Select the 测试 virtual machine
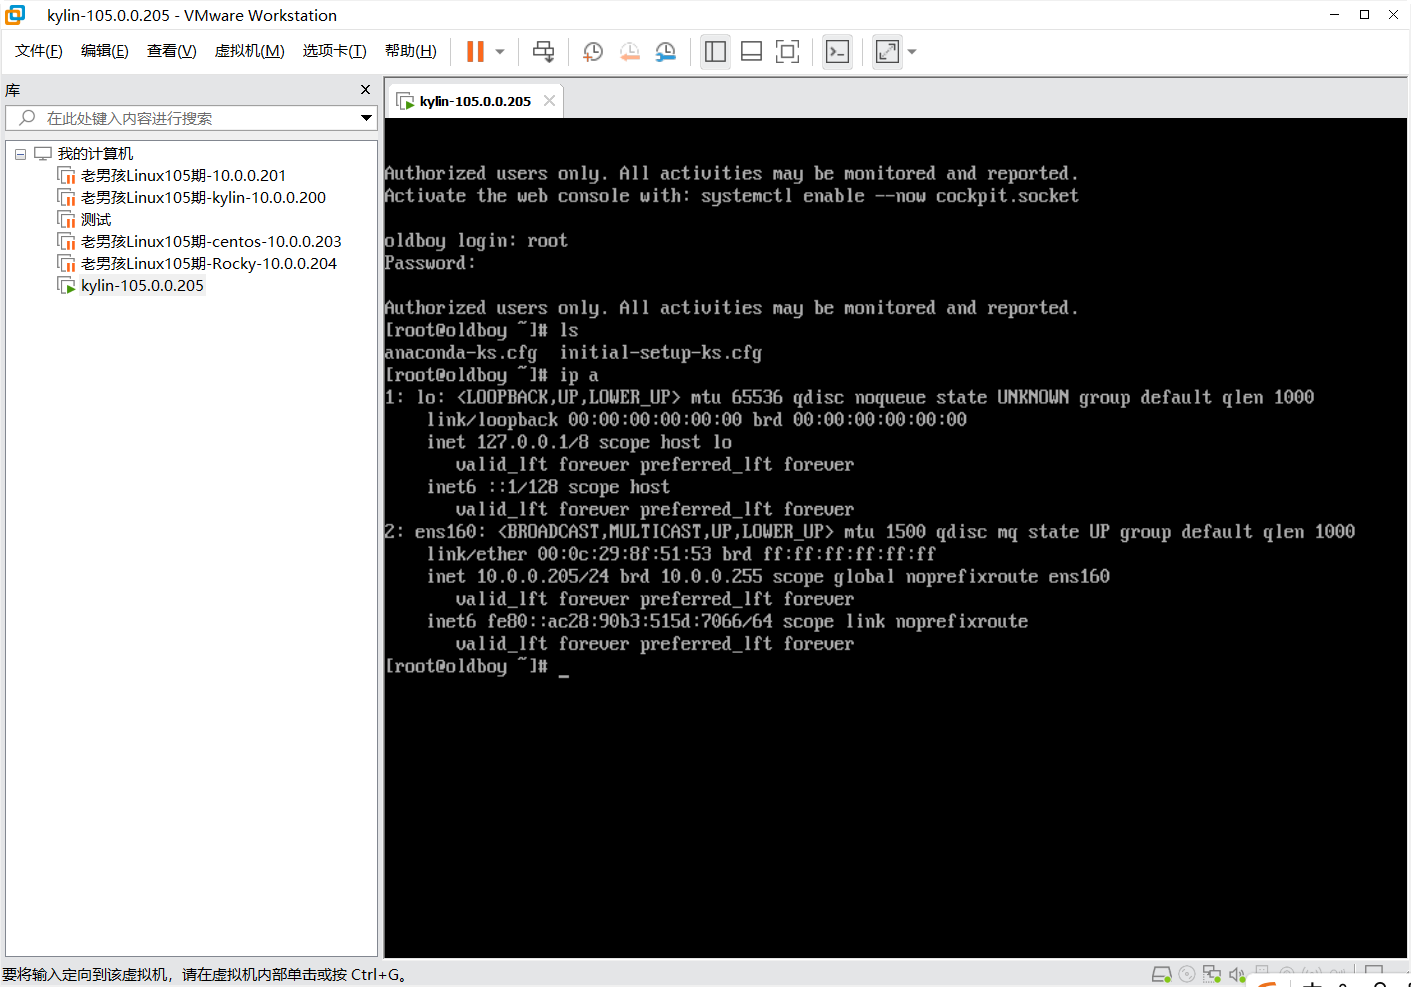Image resolution: width=1411 pixels, height=987 pixels. point(96,220)
